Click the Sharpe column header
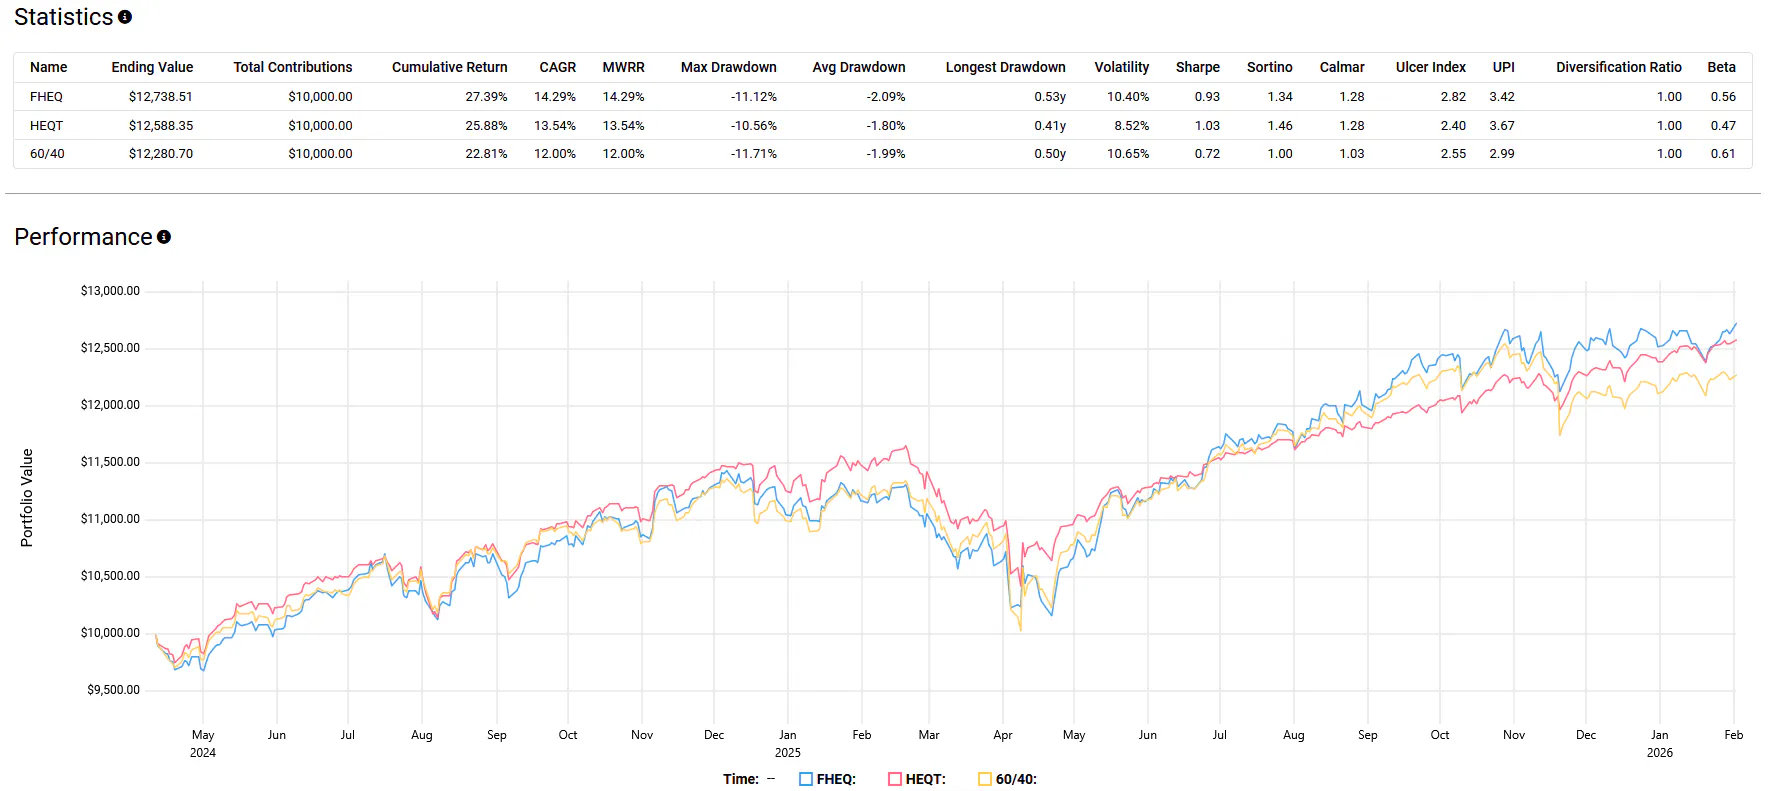Viewport: 1769px width, 791px height. click(x=1197, y=67)
